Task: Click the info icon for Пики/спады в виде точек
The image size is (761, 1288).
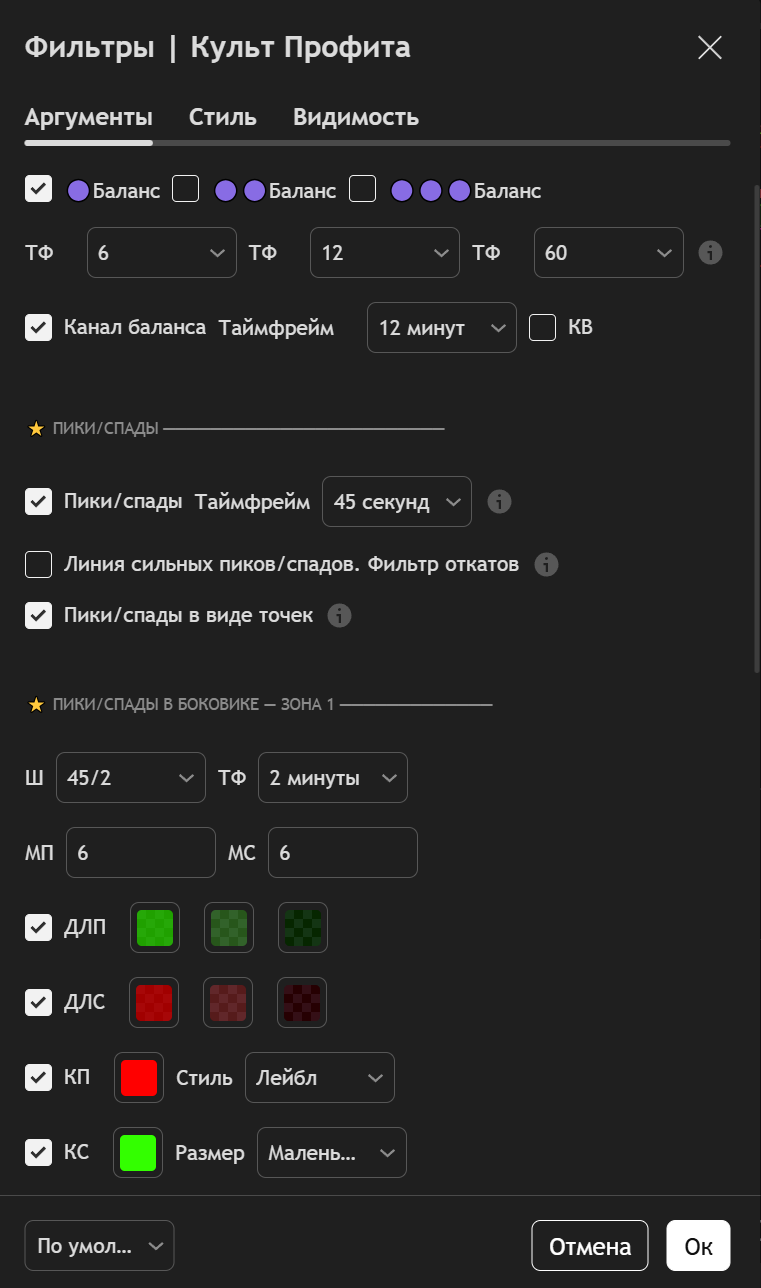Action: 339,615
